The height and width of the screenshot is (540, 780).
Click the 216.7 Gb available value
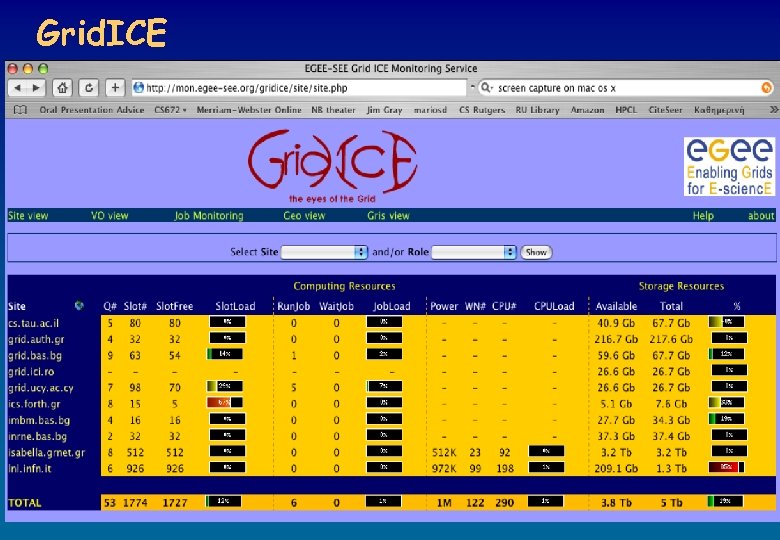616,339
